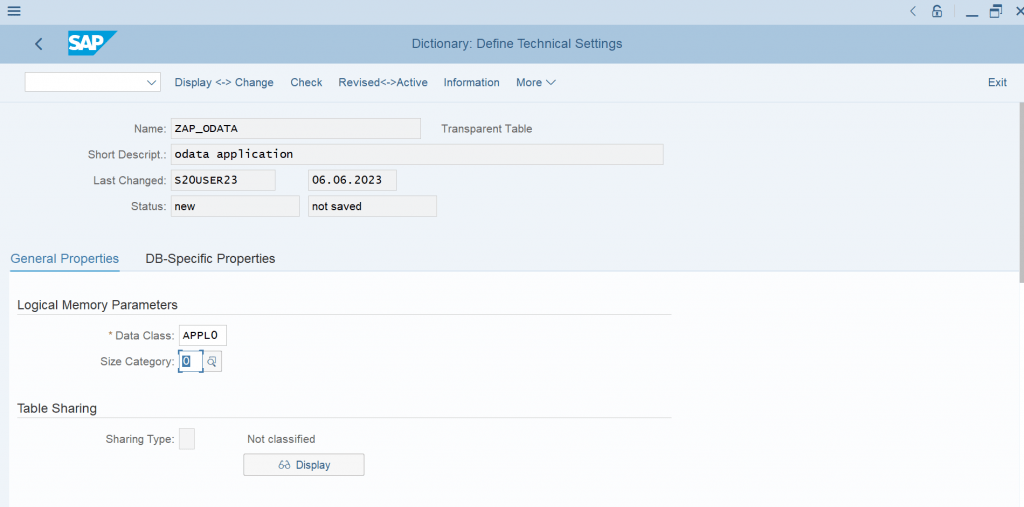Click the Size Category input field

pyautogui.click(x=191, y=361)
